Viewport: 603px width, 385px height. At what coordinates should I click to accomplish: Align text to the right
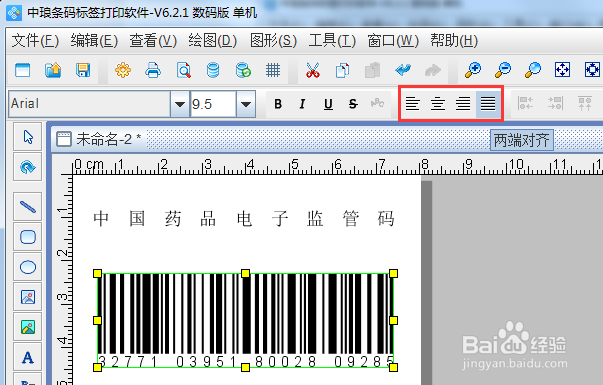463,103
